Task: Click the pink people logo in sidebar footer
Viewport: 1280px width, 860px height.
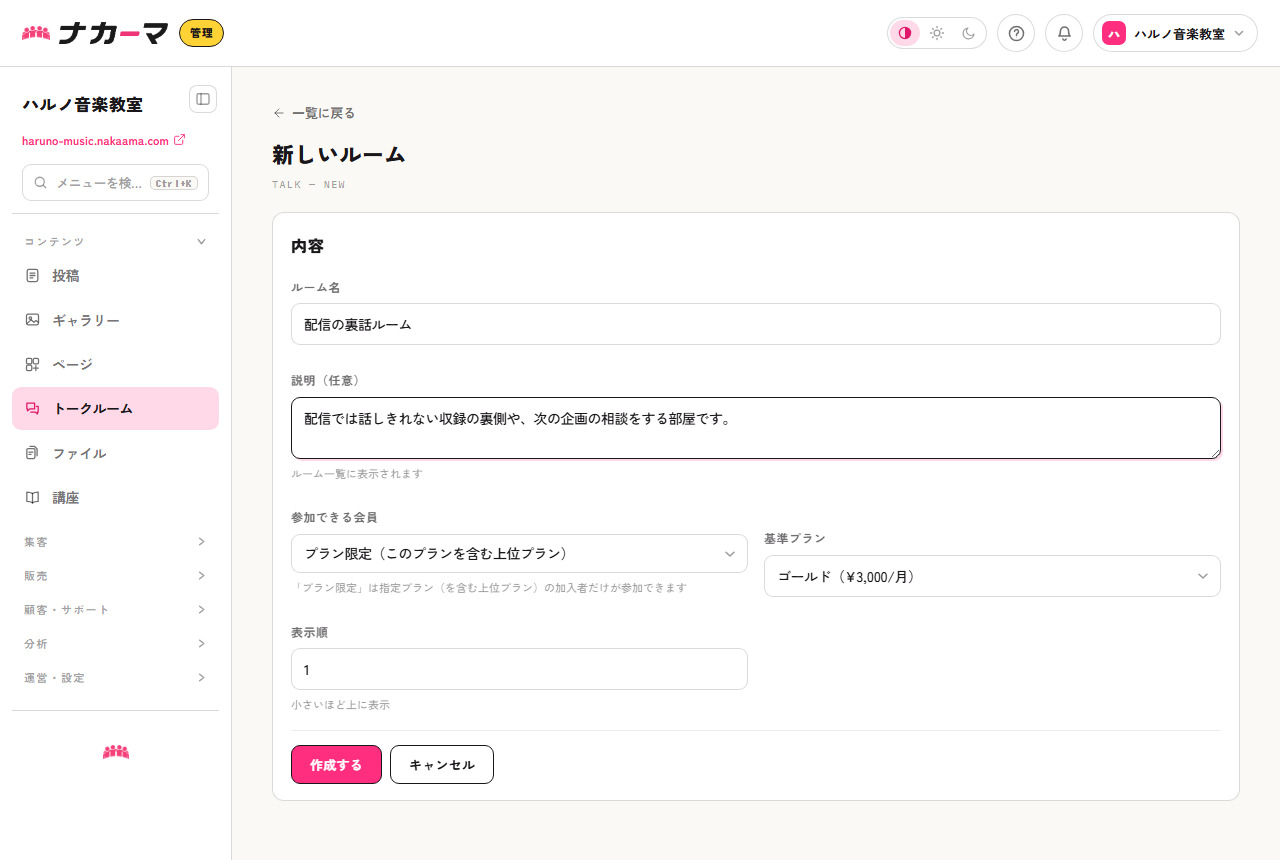Action: point(116,751)
